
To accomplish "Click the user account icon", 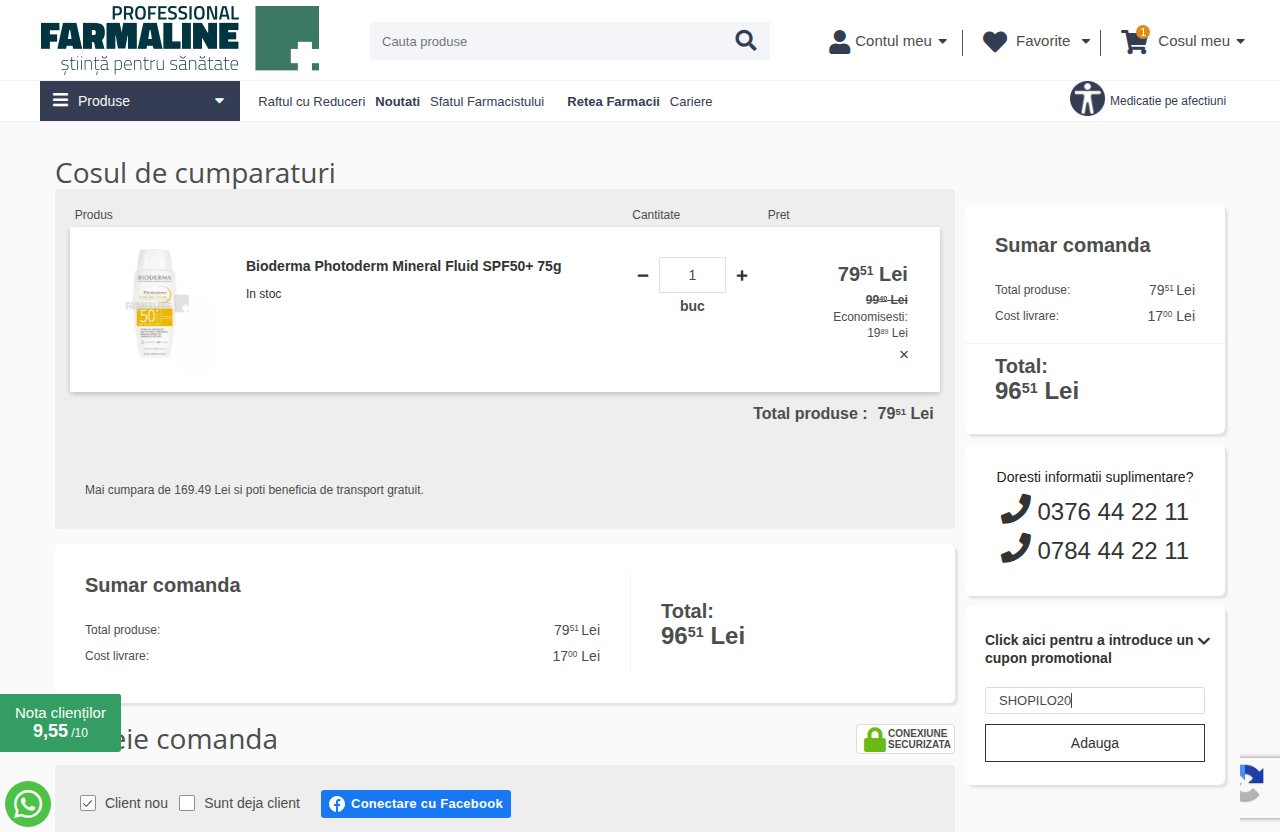I will click(840, 42).
